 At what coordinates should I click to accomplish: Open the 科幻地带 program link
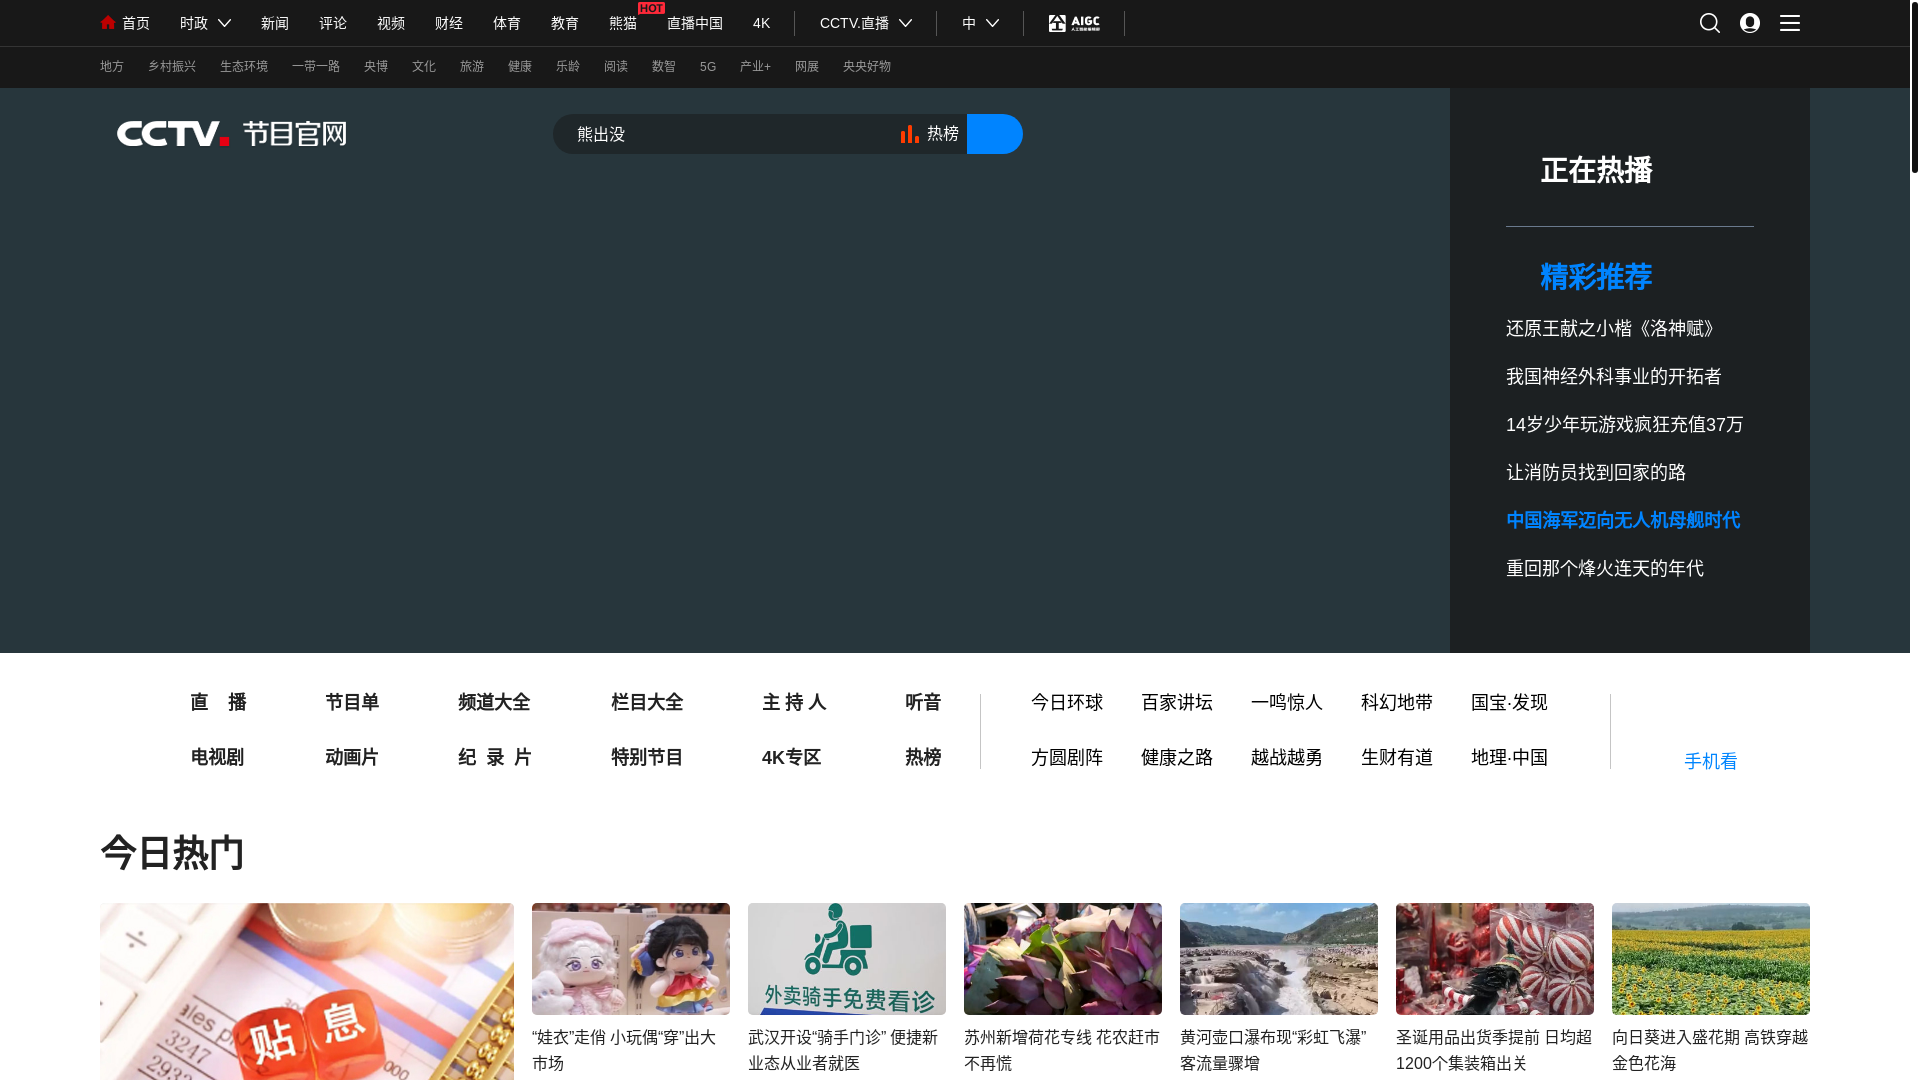1397,702
